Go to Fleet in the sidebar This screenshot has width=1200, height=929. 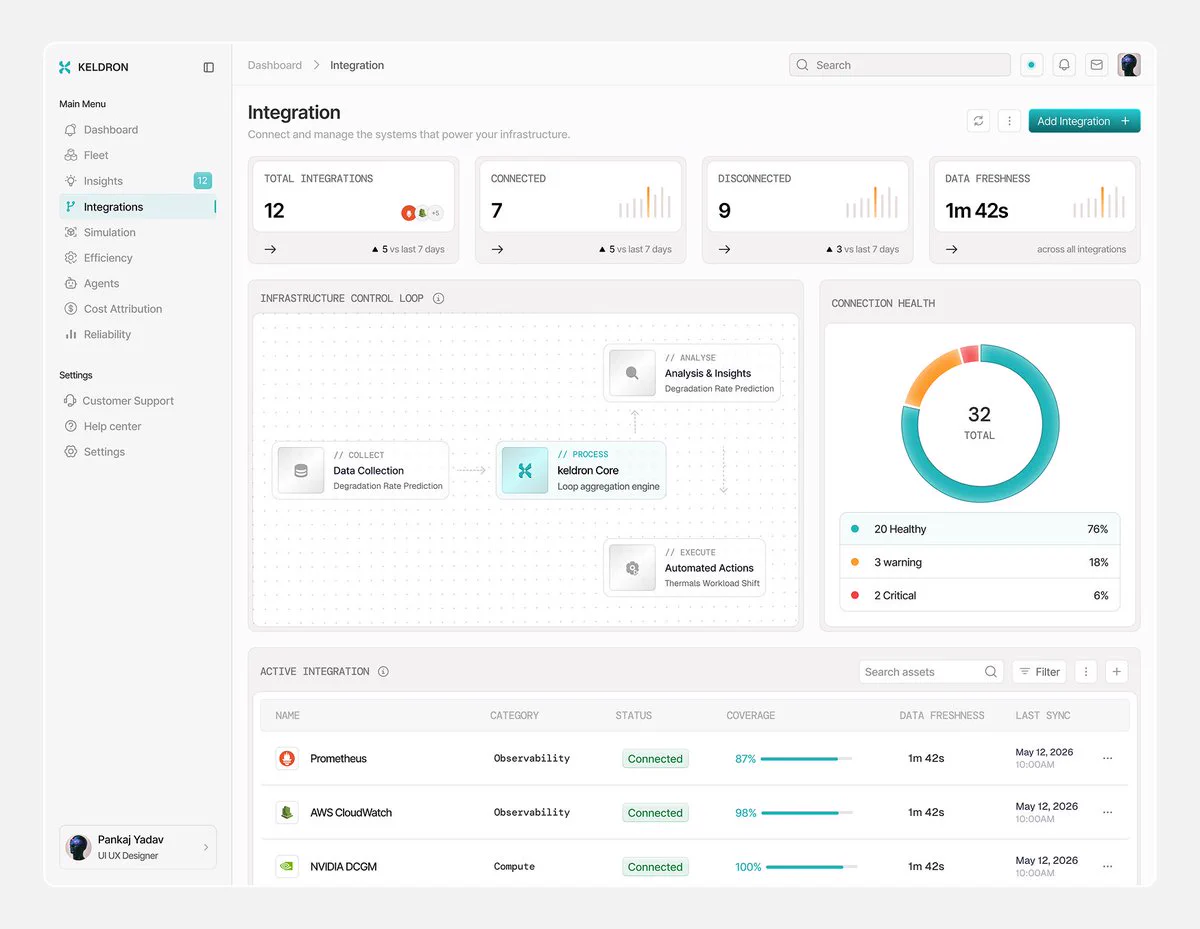137,155
